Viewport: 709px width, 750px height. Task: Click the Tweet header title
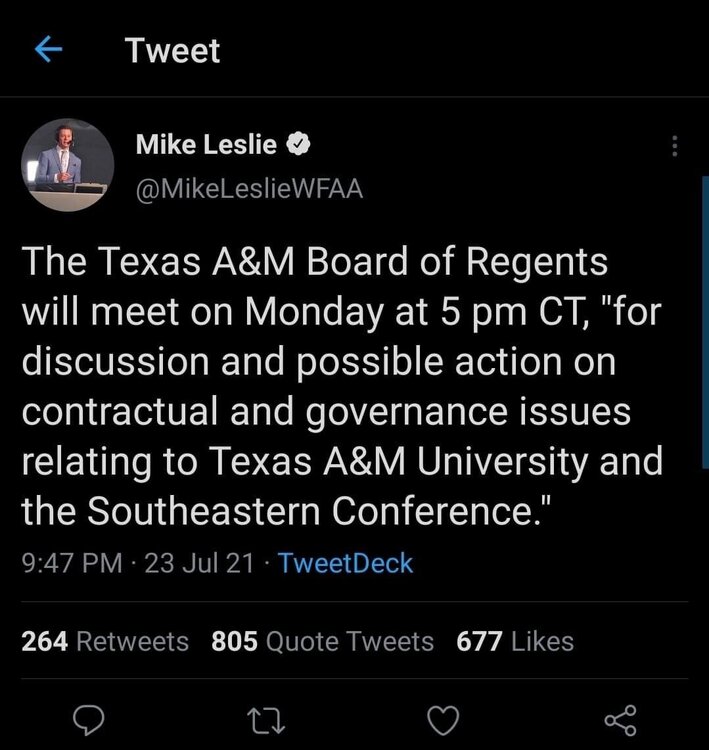(173, 51)
